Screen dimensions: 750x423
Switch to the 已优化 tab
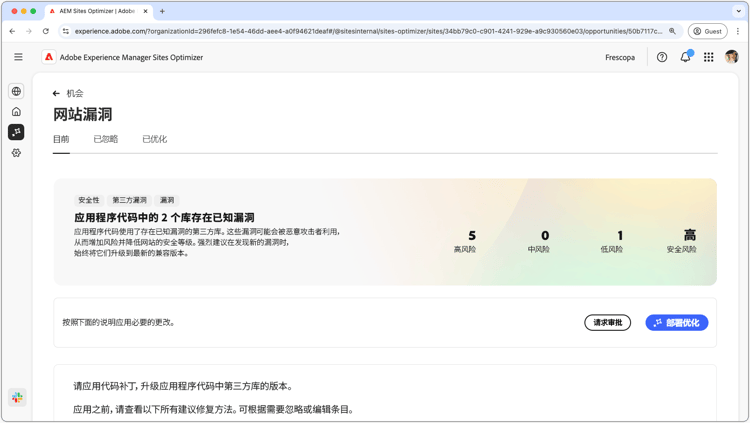coord(154,139)
